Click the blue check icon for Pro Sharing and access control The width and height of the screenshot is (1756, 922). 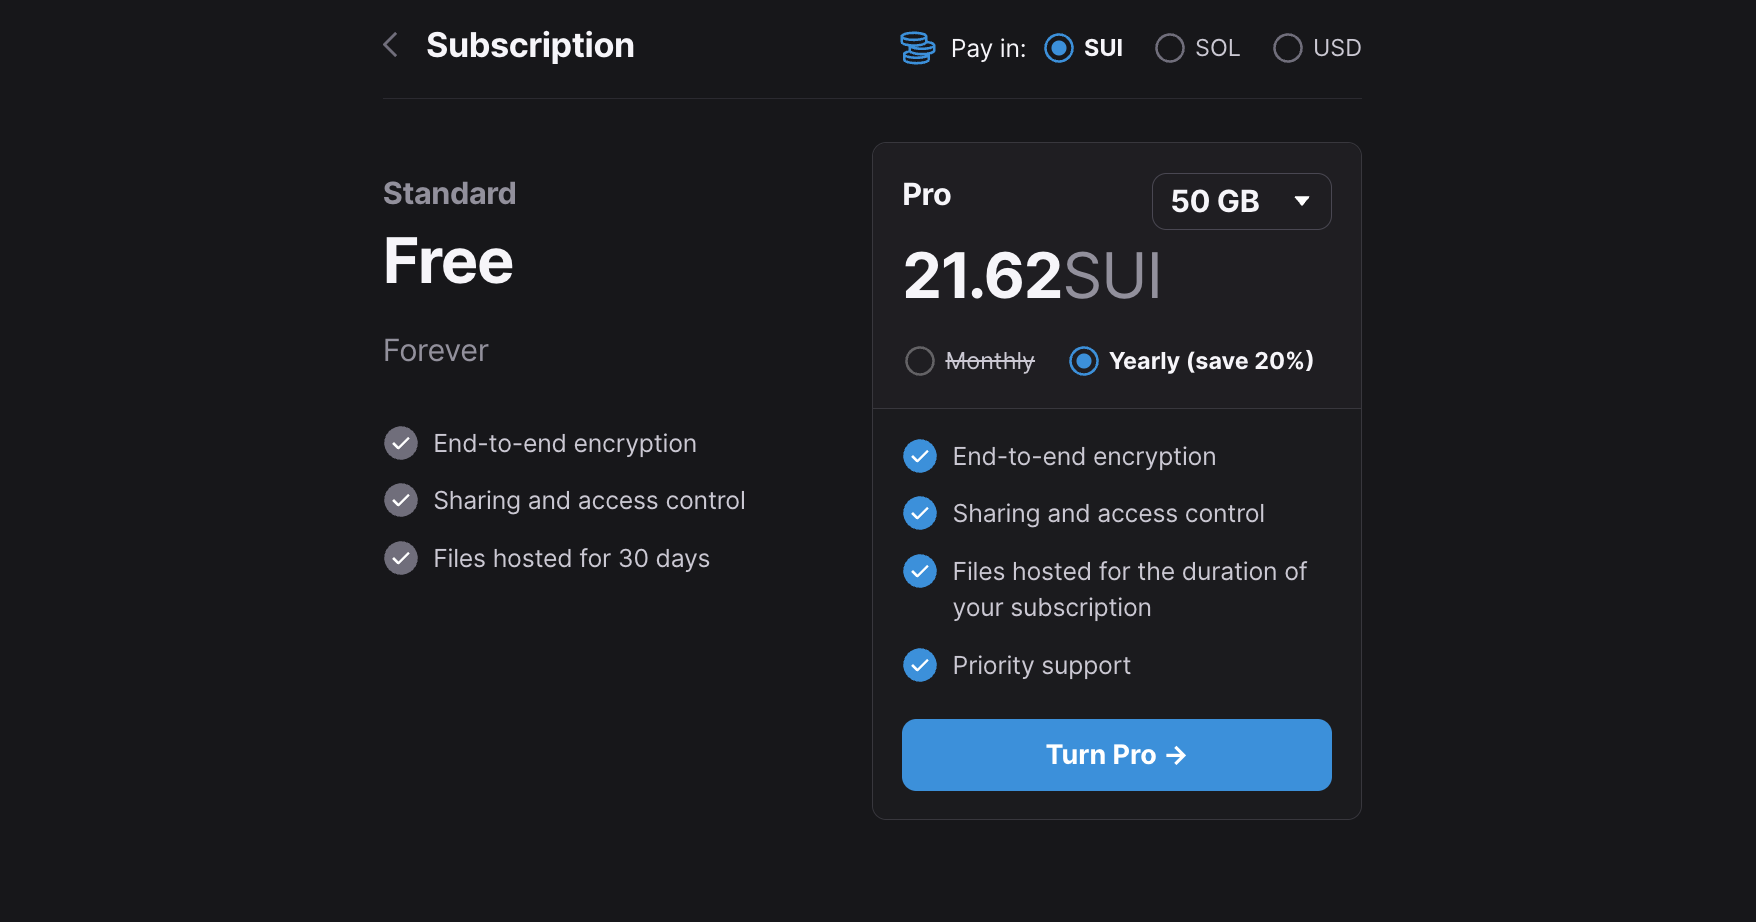pos(920,513)
